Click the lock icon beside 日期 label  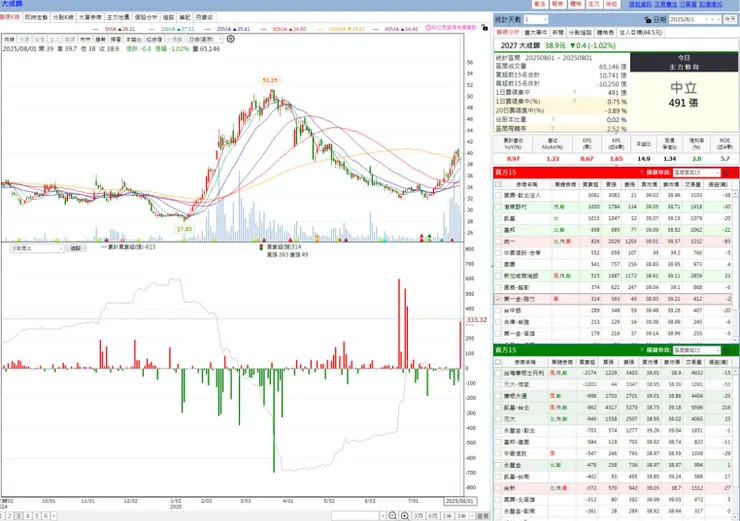648,19
